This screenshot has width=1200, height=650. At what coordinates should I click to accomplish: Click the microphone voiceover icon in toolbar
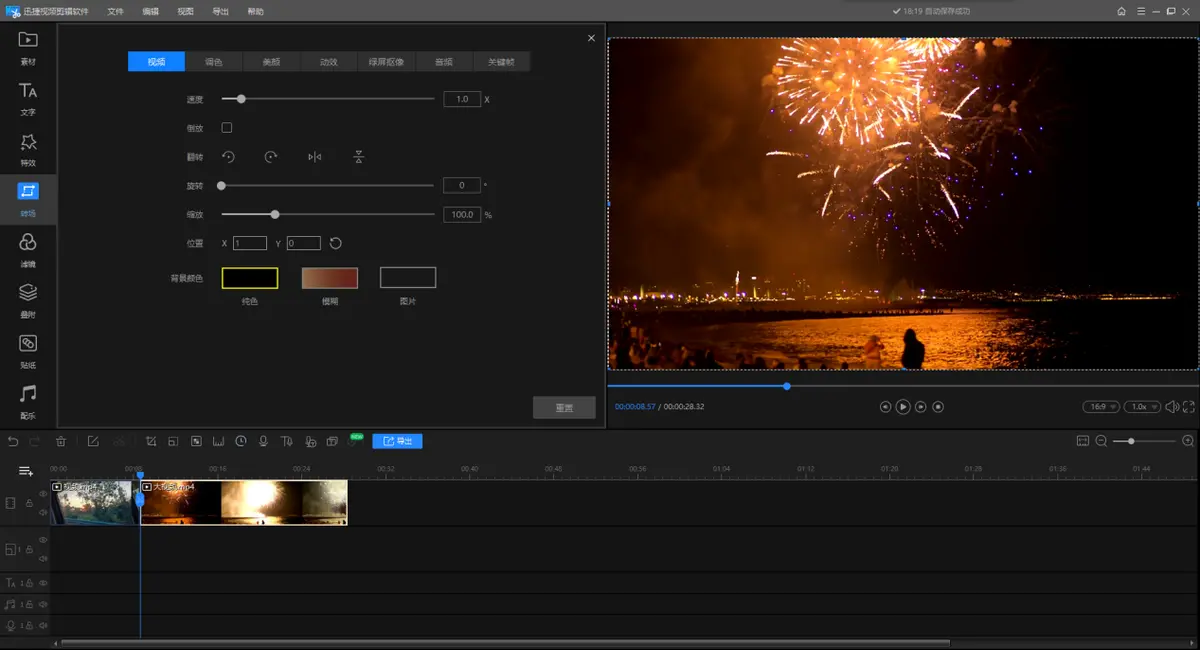[263, 441]
